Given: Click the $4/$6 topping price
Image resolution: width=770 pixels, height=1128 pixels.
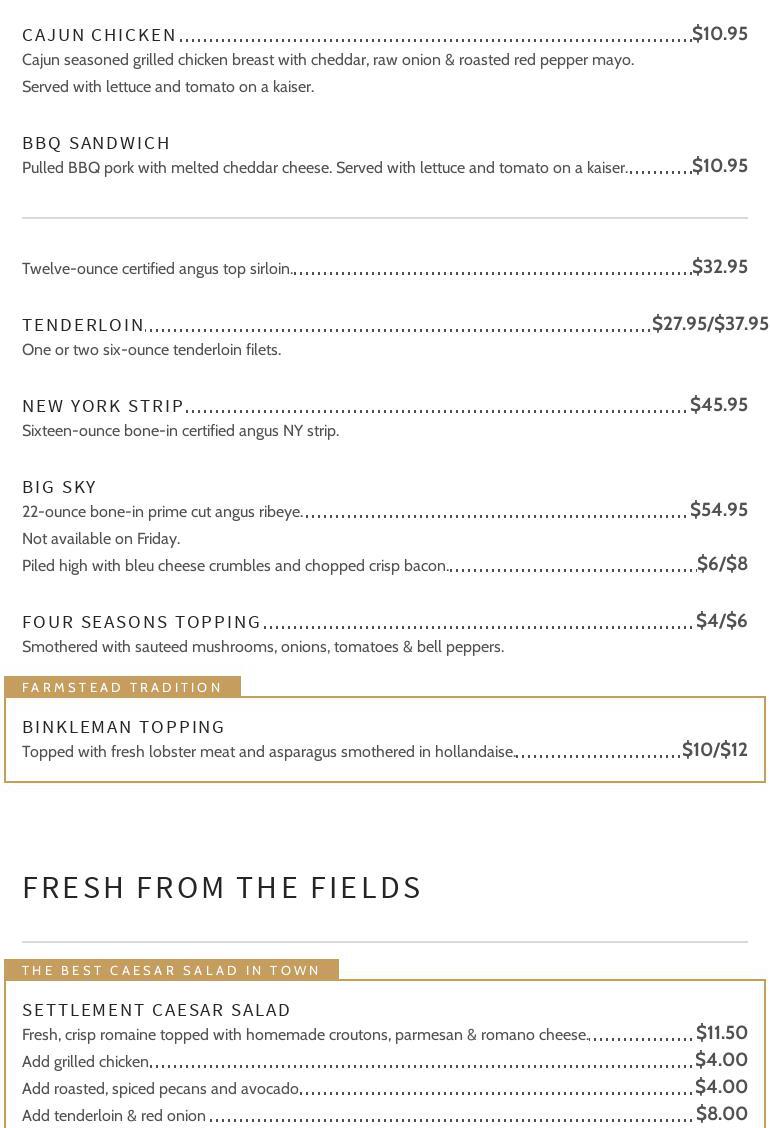Looking at the screenshot, I should (721, 621).
